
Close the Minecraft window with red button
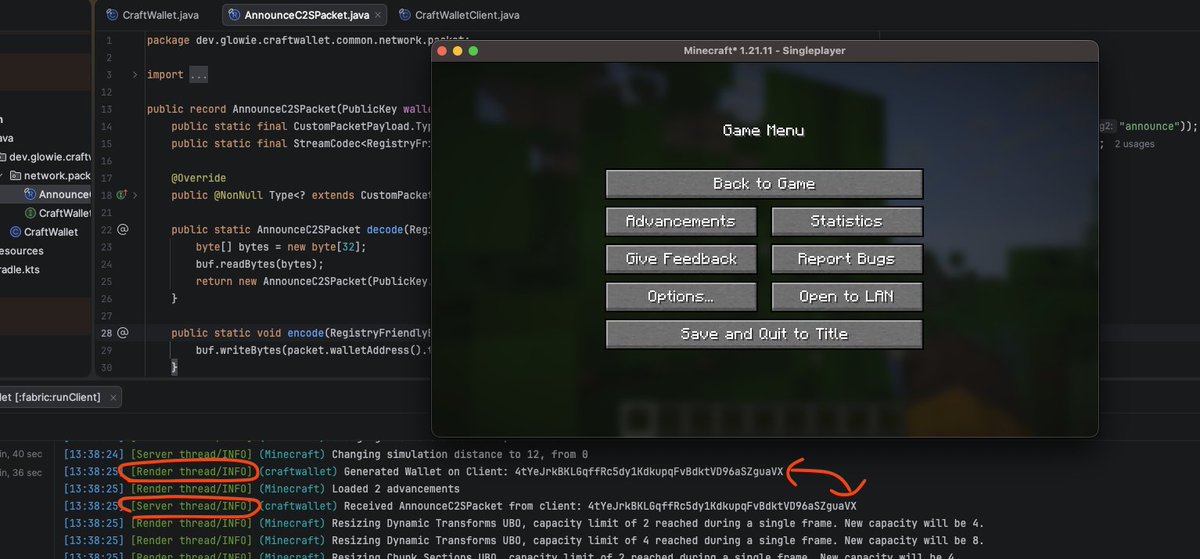pos(443,51)
